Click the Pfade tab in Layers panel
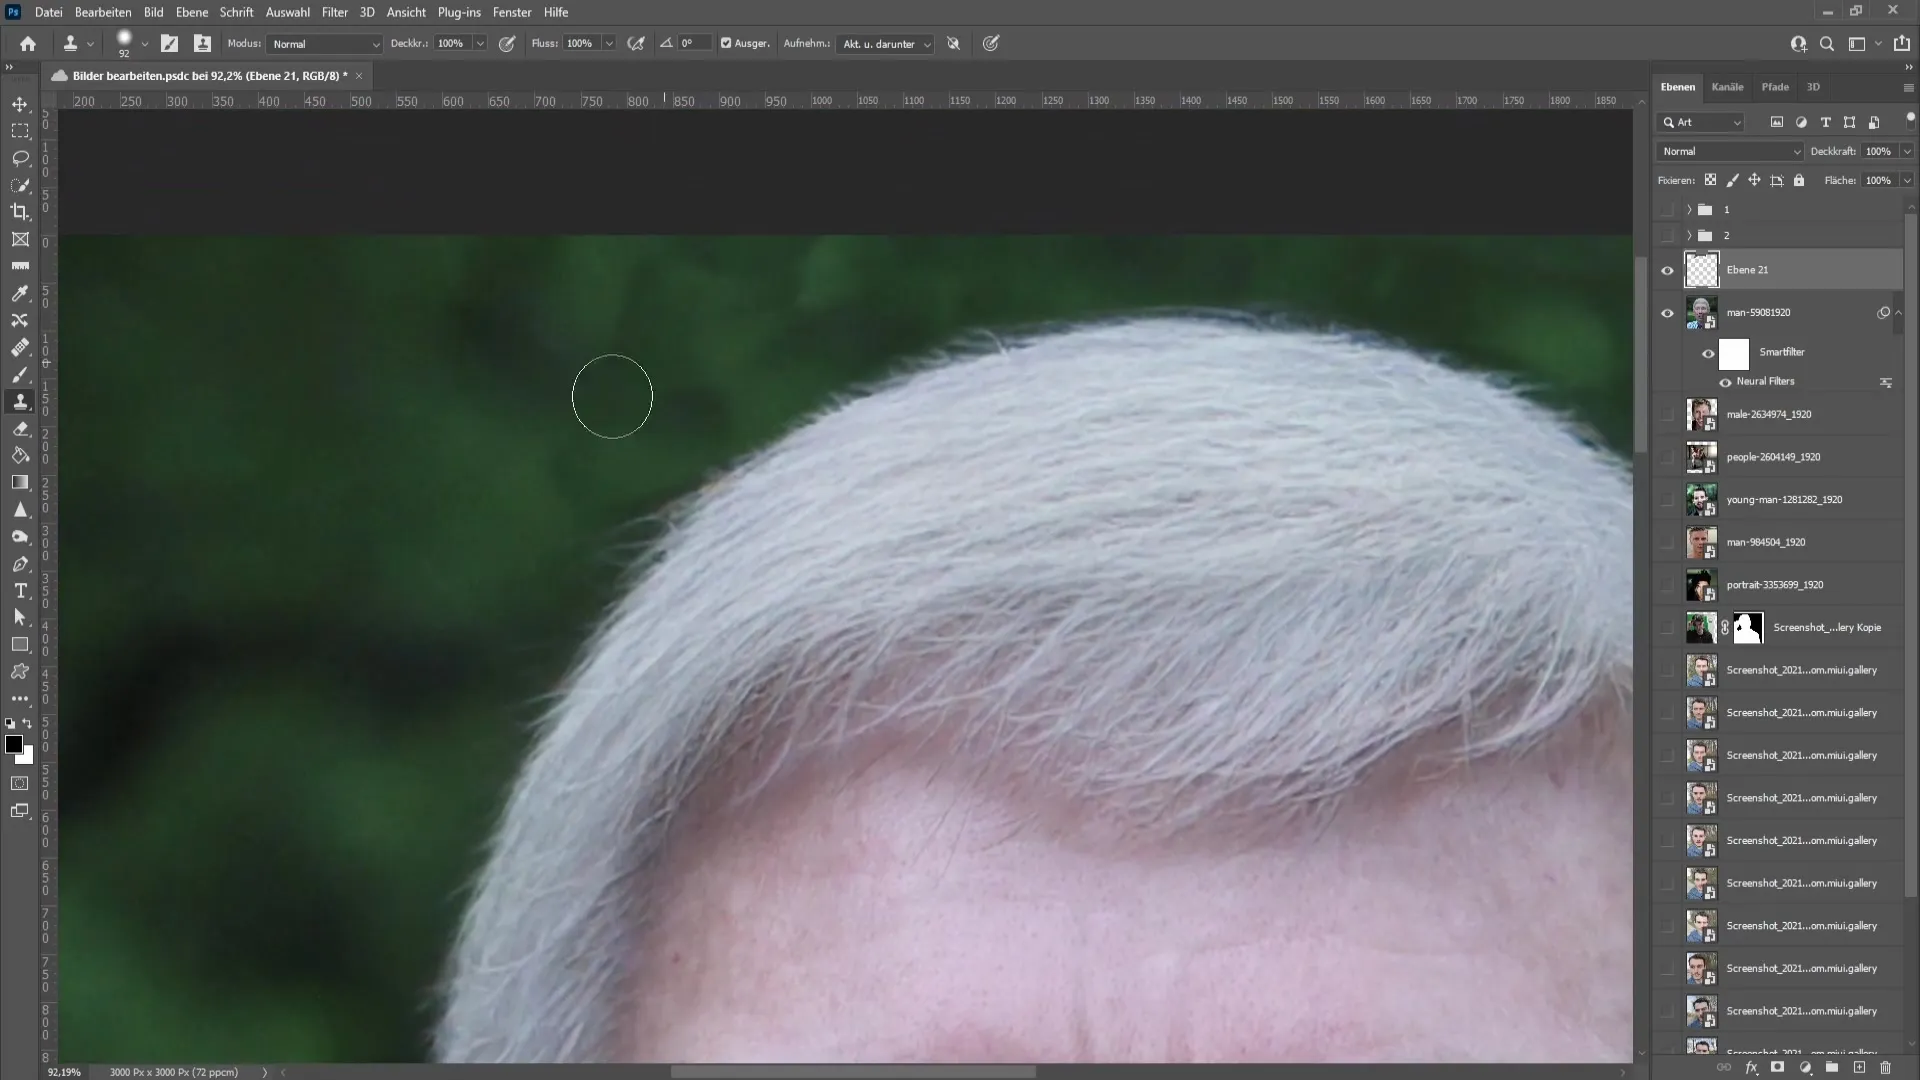 pos(1776,86)
